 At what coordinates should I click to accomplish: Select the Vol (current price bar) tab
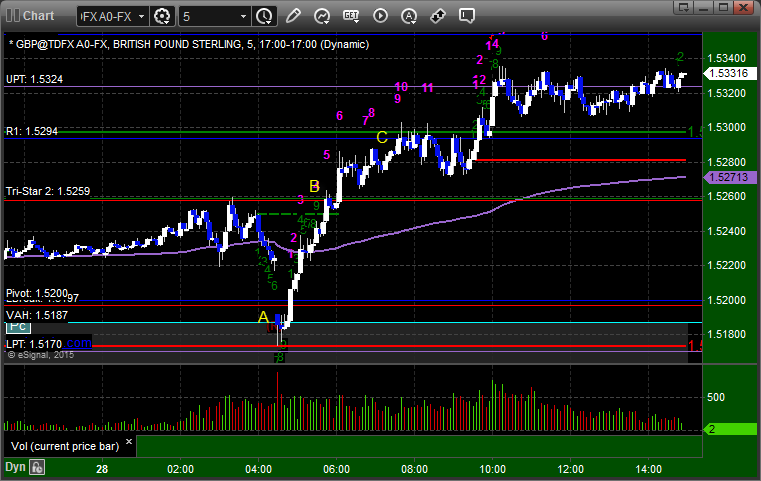coord(65,446)
